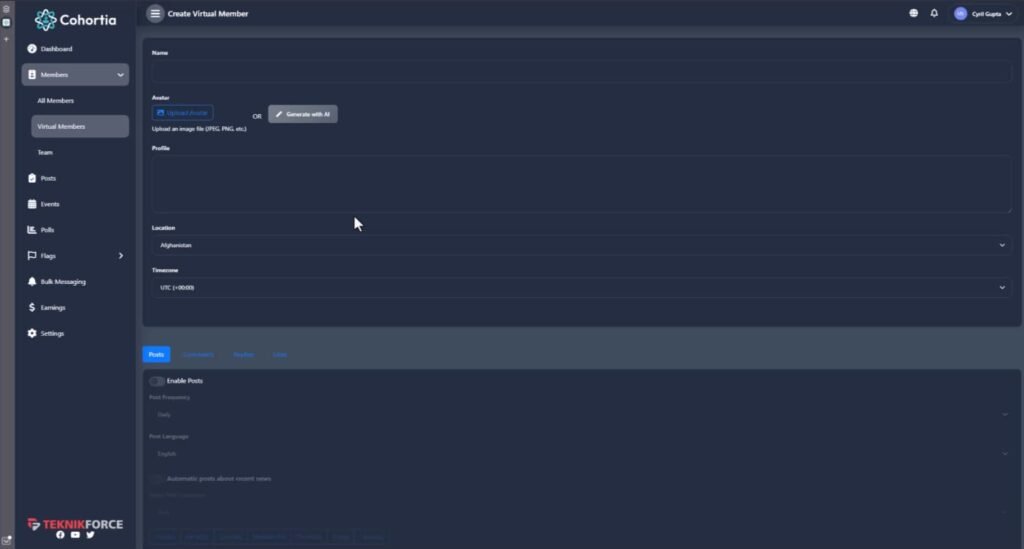Expand the Flags sidebar submenu
This screenshot has height=549, width=1024.
[120, 256]
